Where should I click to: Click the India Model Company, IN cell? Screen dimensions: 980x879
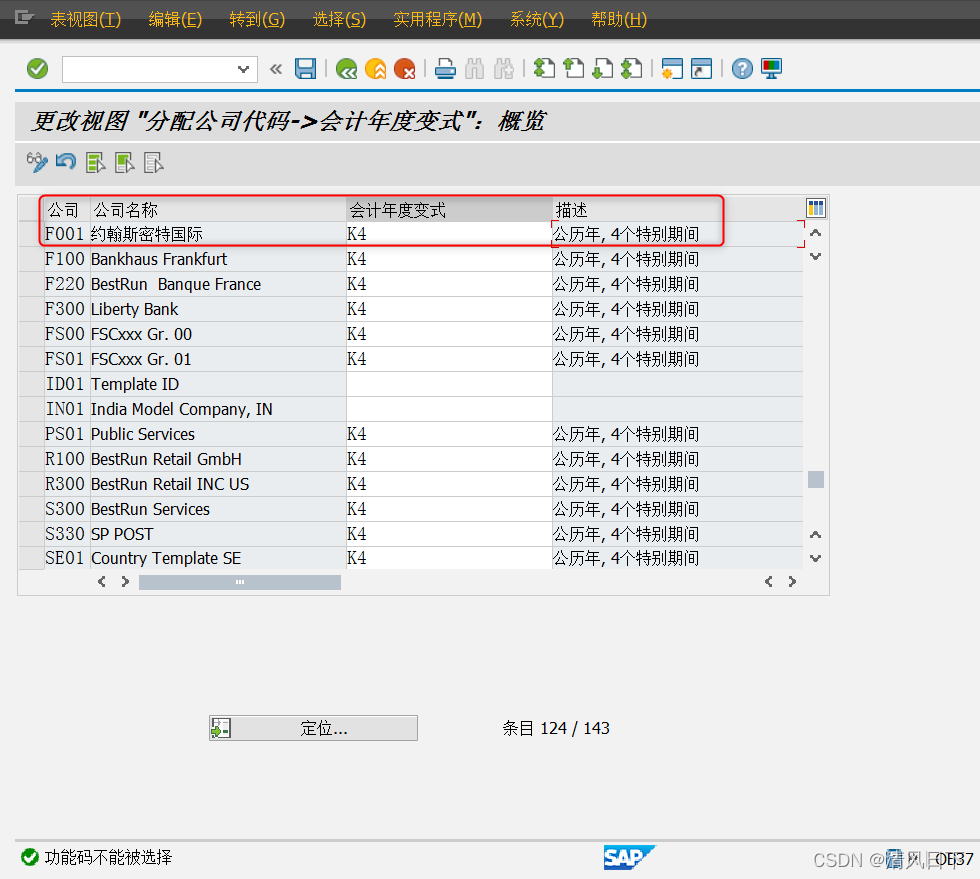[x=218, y=409]
